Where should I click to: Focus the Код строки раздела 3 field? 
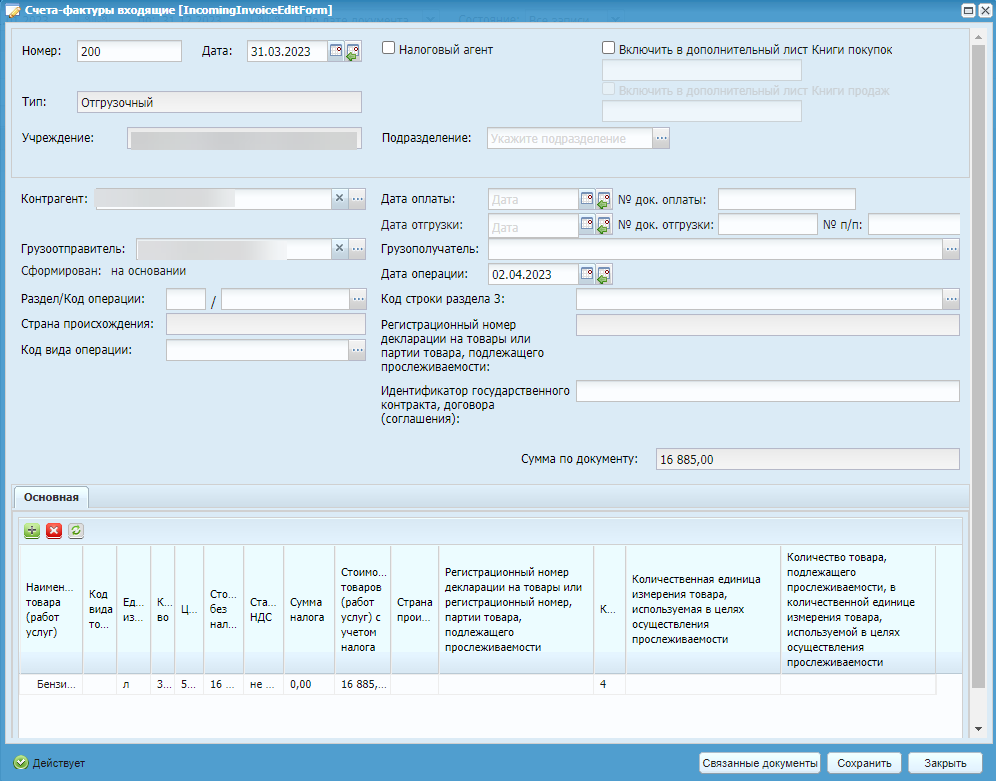tap(759, 299)
